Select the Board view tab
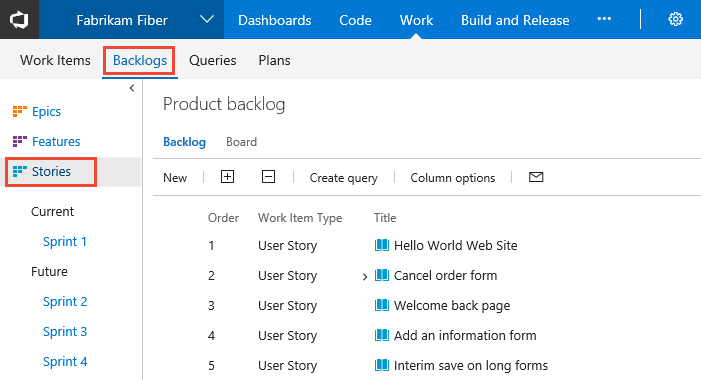The width and height of the screenshot is (701, 380). (241, 142)
